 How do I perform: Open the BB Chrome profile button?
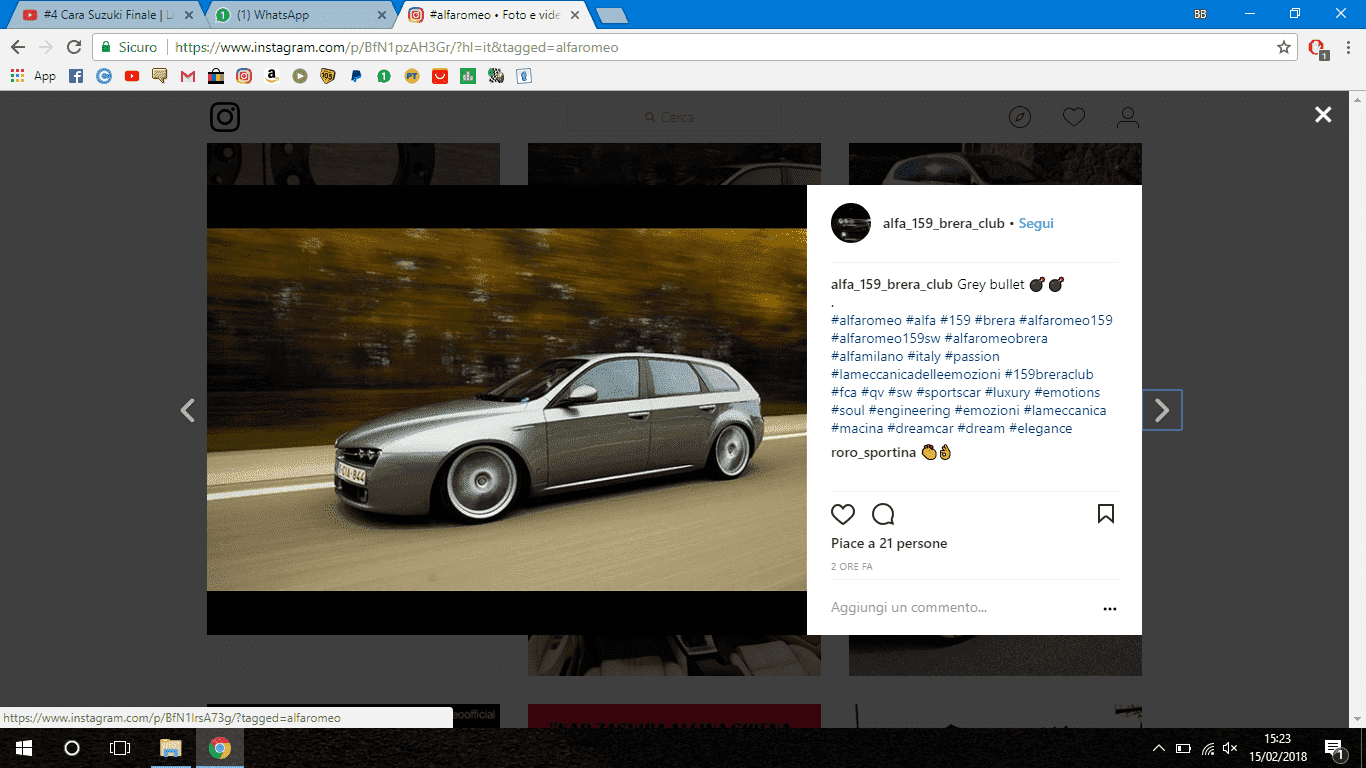point(1201,14)
